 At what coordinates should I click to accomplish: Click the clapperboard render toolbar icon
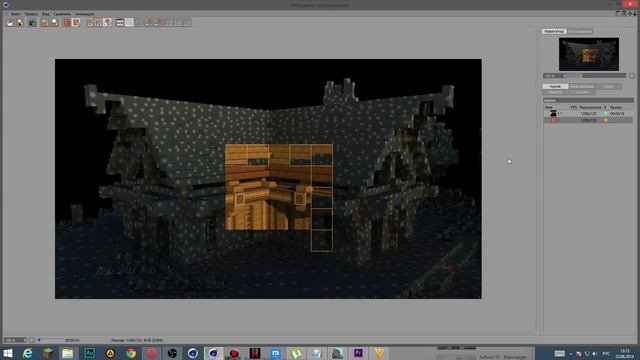tap(33, 22)
